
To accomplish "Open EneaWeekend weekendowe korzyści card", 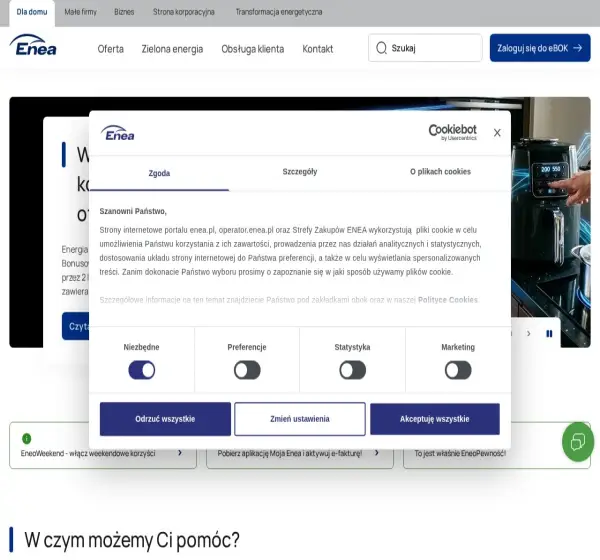I will click(103, 445).
